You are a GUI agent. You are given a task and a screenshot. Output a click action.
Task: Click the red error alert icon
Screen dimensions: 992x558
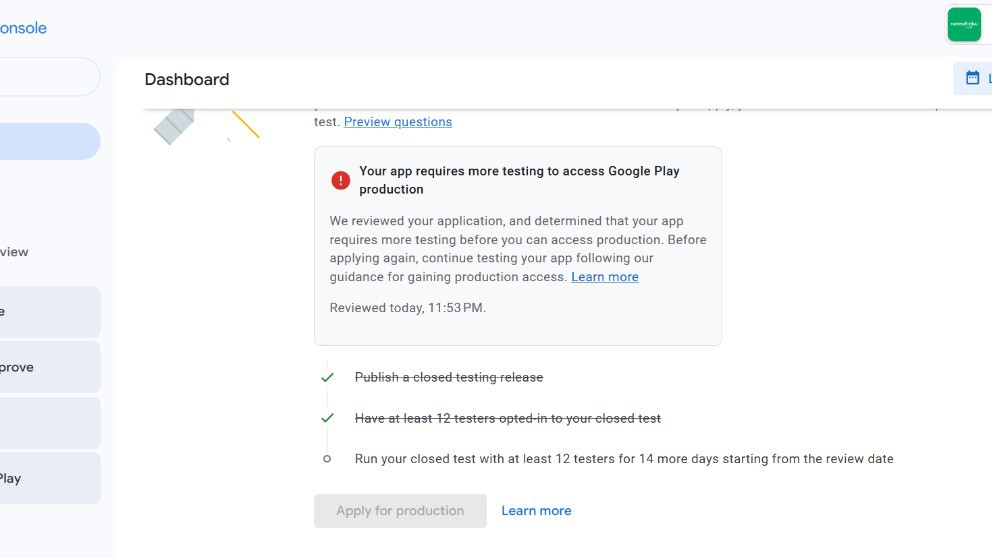341,180
